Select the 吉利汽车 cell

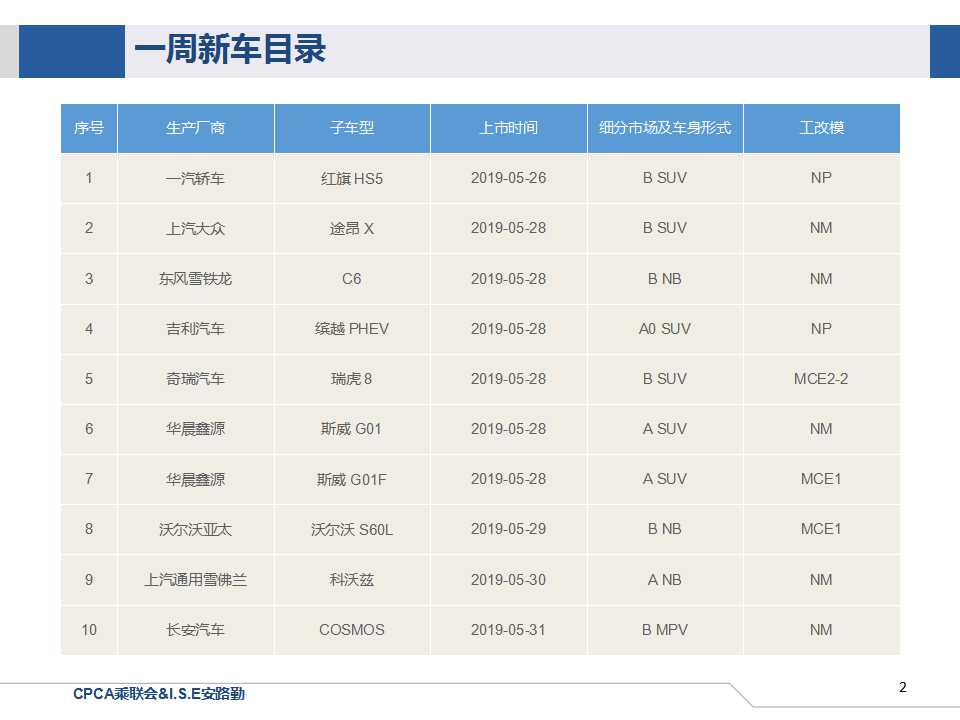pyautogui.click(x=195, y=329)
